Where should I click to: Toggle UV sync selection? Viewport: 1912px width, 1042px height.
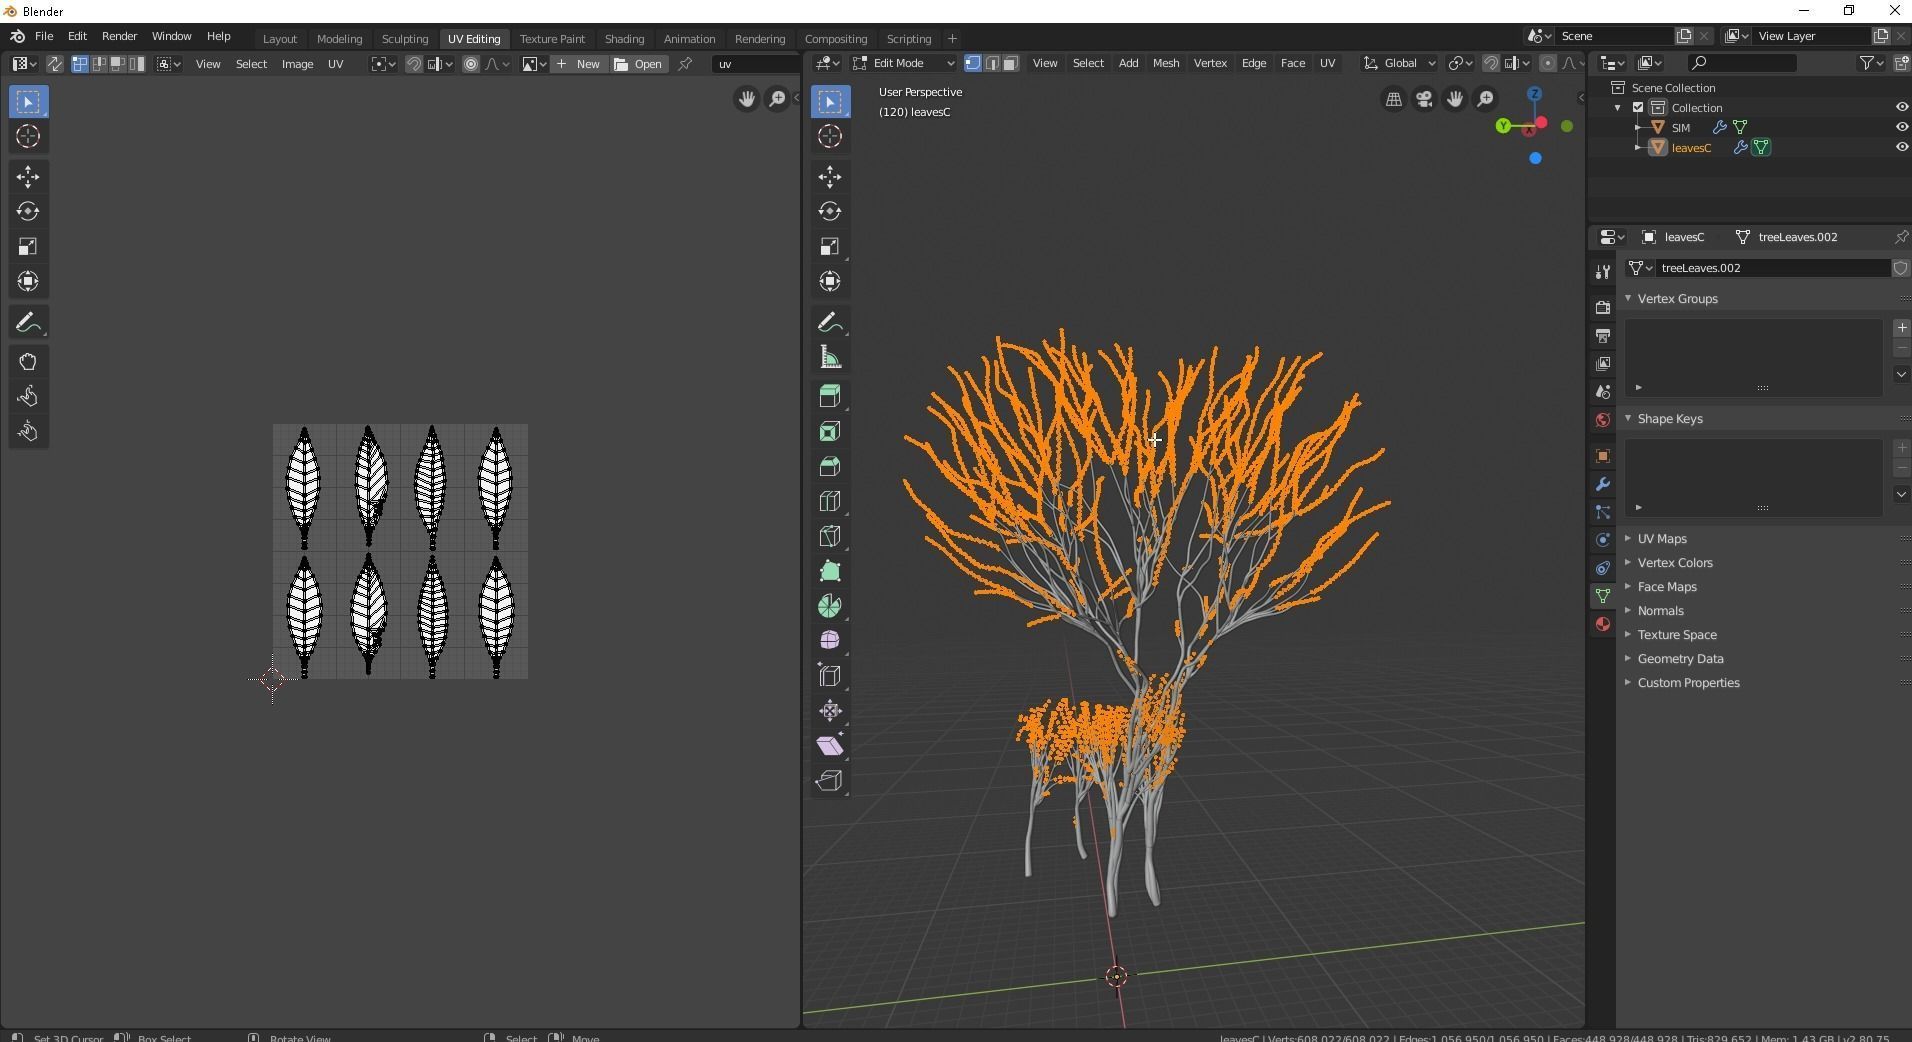click(55, 64)
